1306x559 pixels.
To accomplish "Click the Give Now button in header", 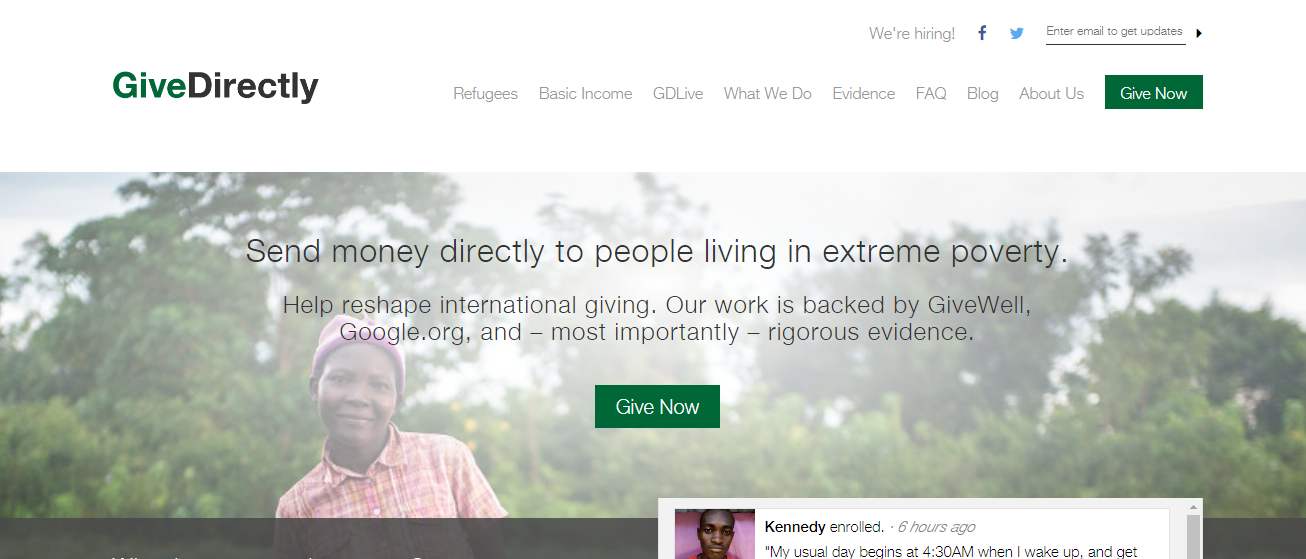I will 1154,92.
